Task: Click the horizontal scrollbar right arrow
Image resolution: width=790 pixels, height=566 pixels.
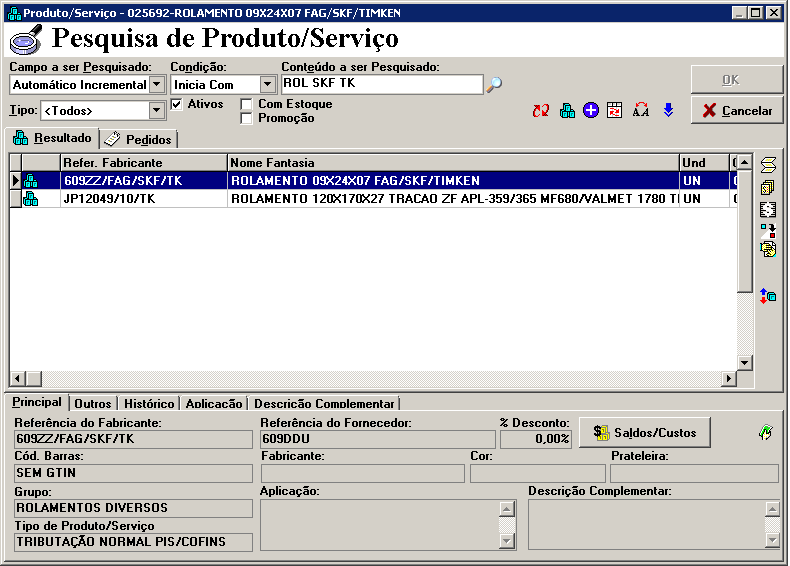Action: pos(729,378)
